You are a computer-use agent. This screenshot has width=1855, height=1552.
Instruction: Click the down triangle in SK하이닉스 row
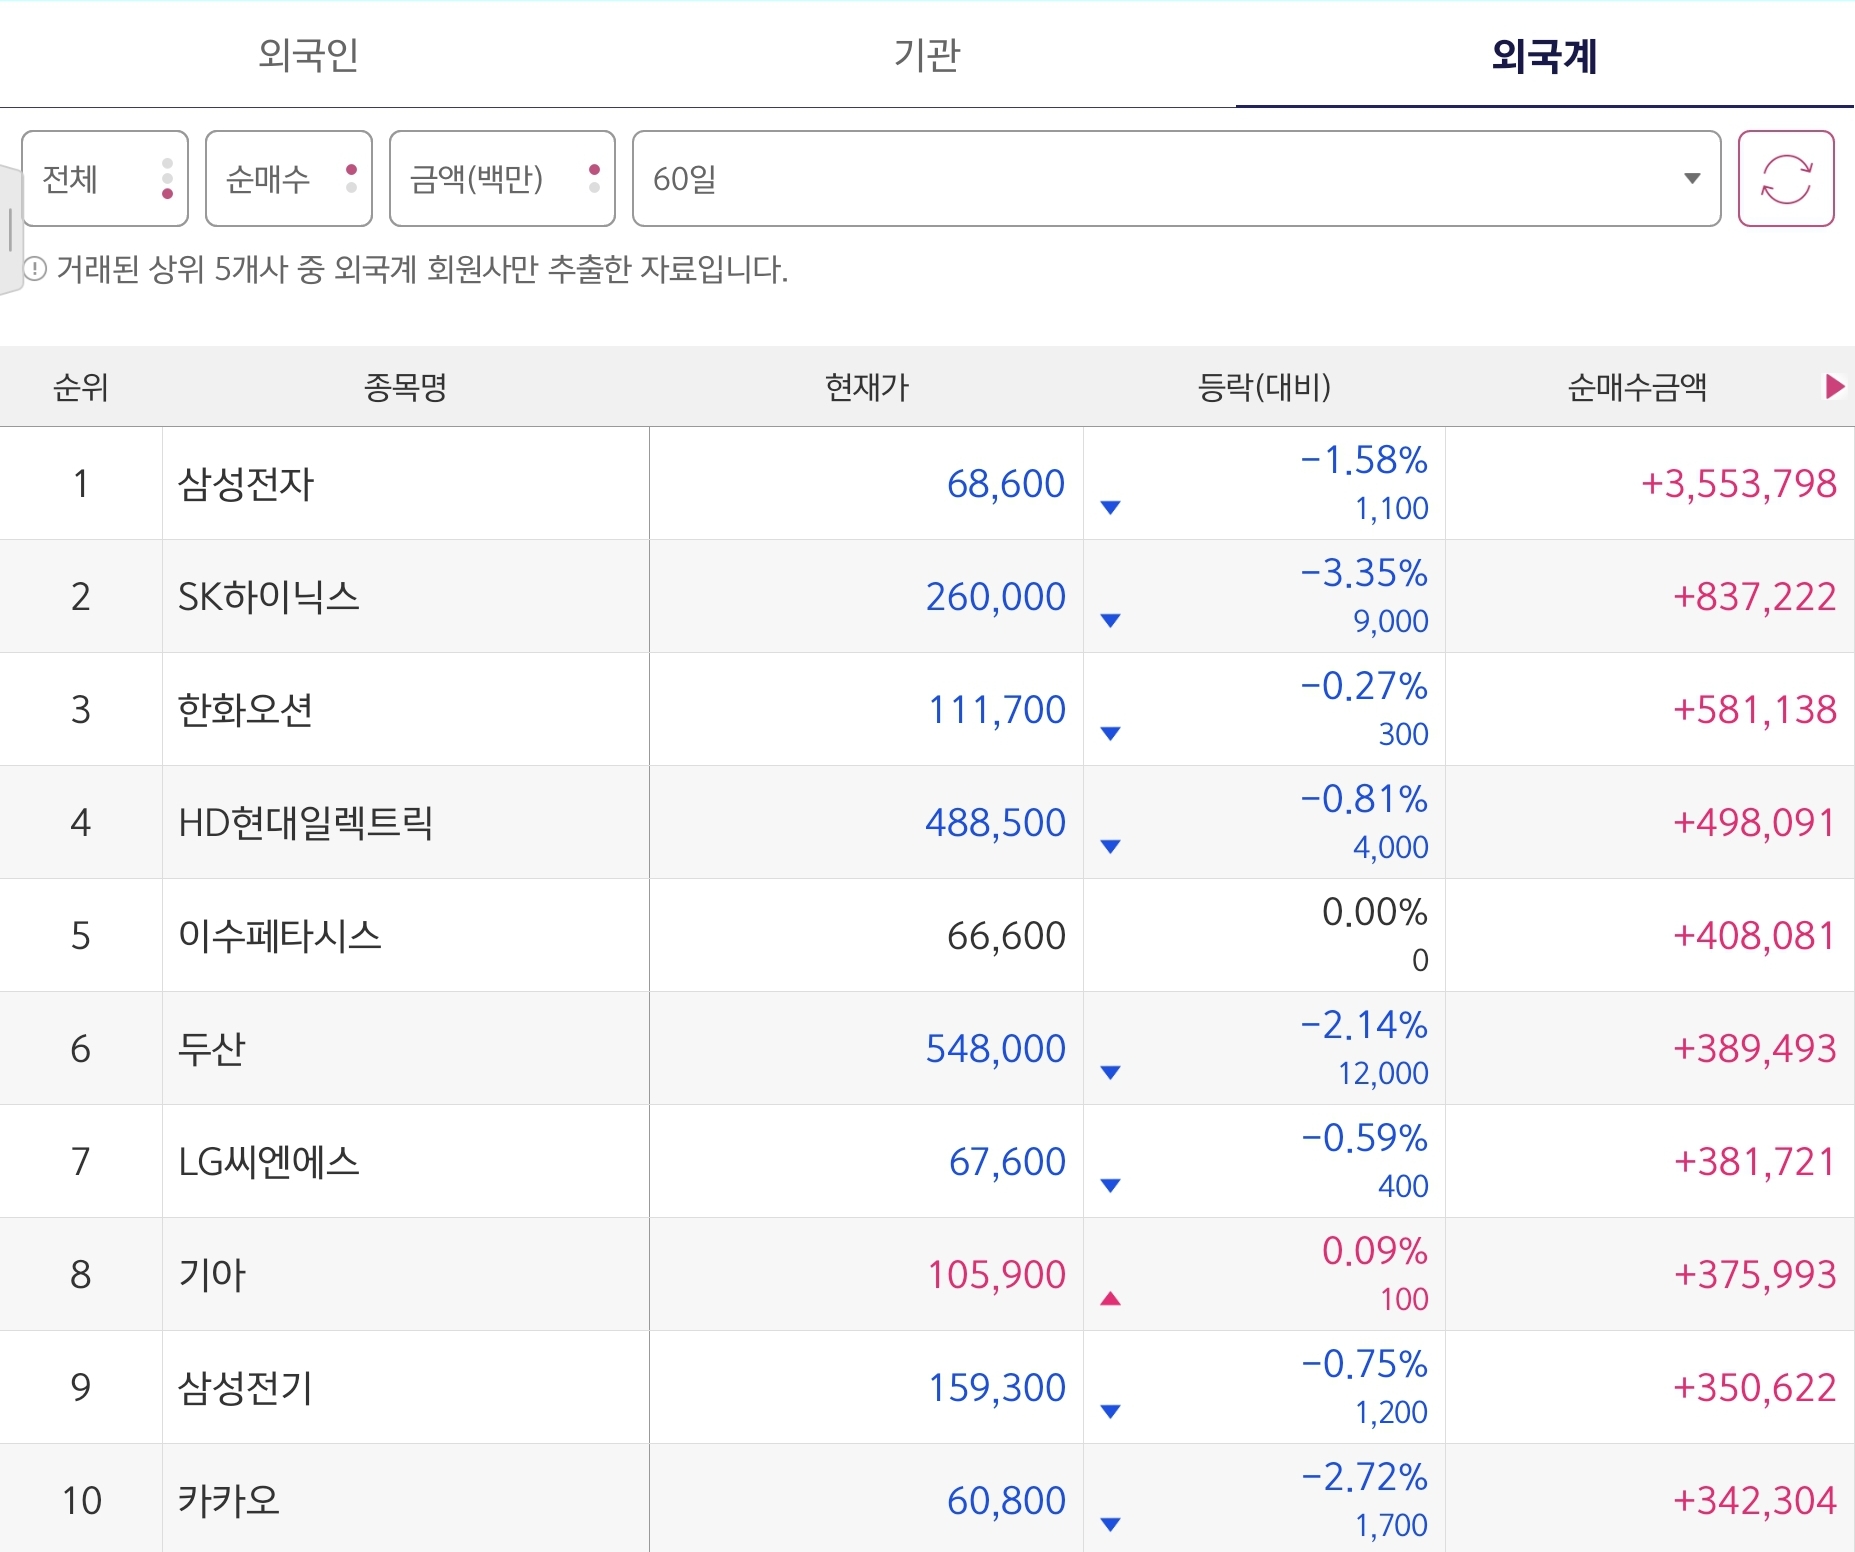coord(1110,621)
